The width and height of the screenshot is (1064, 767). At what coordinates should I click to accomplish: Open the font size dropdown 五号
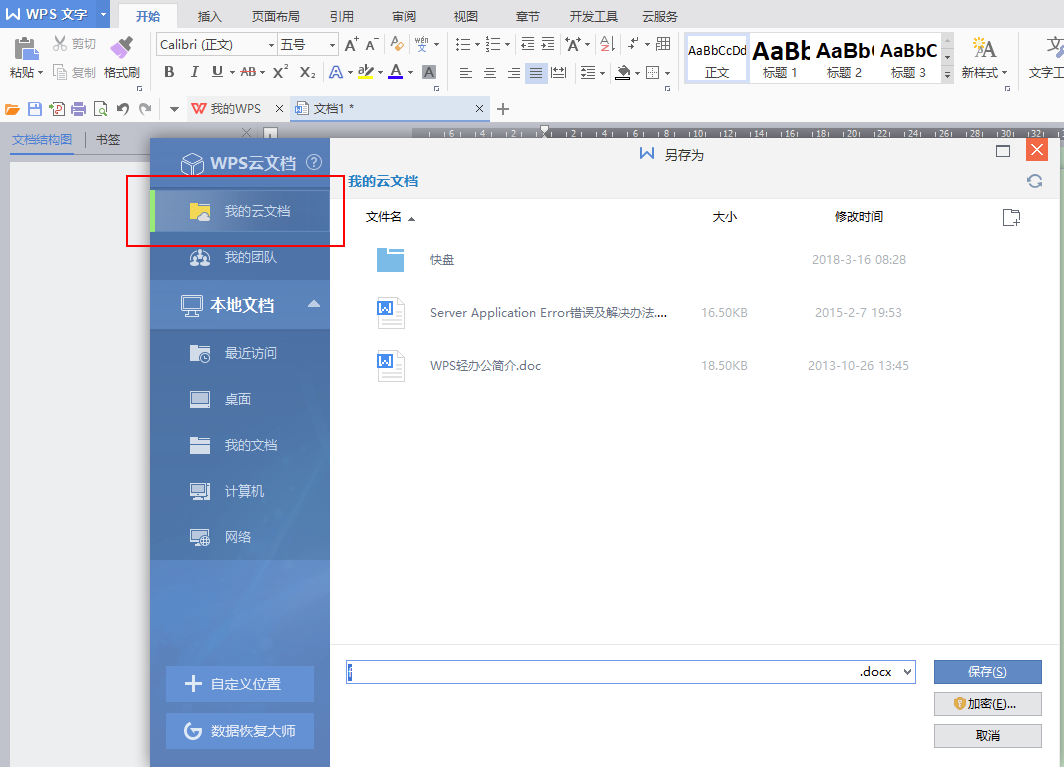pos(332,45)
